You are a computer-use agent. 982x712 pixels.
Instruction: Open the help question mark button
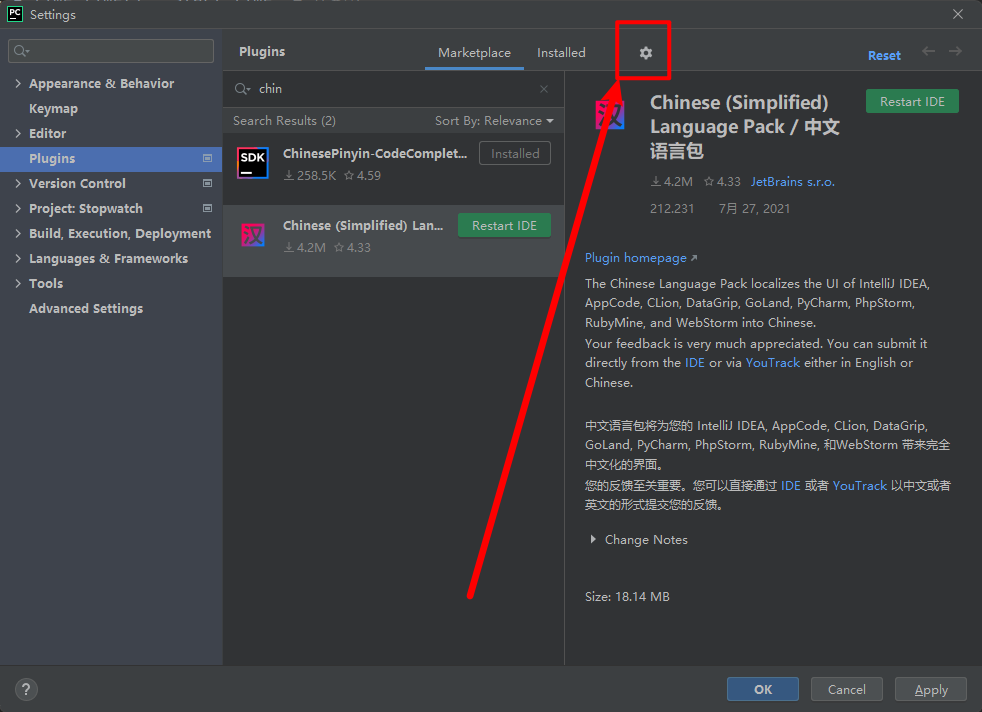pos(27,689)
